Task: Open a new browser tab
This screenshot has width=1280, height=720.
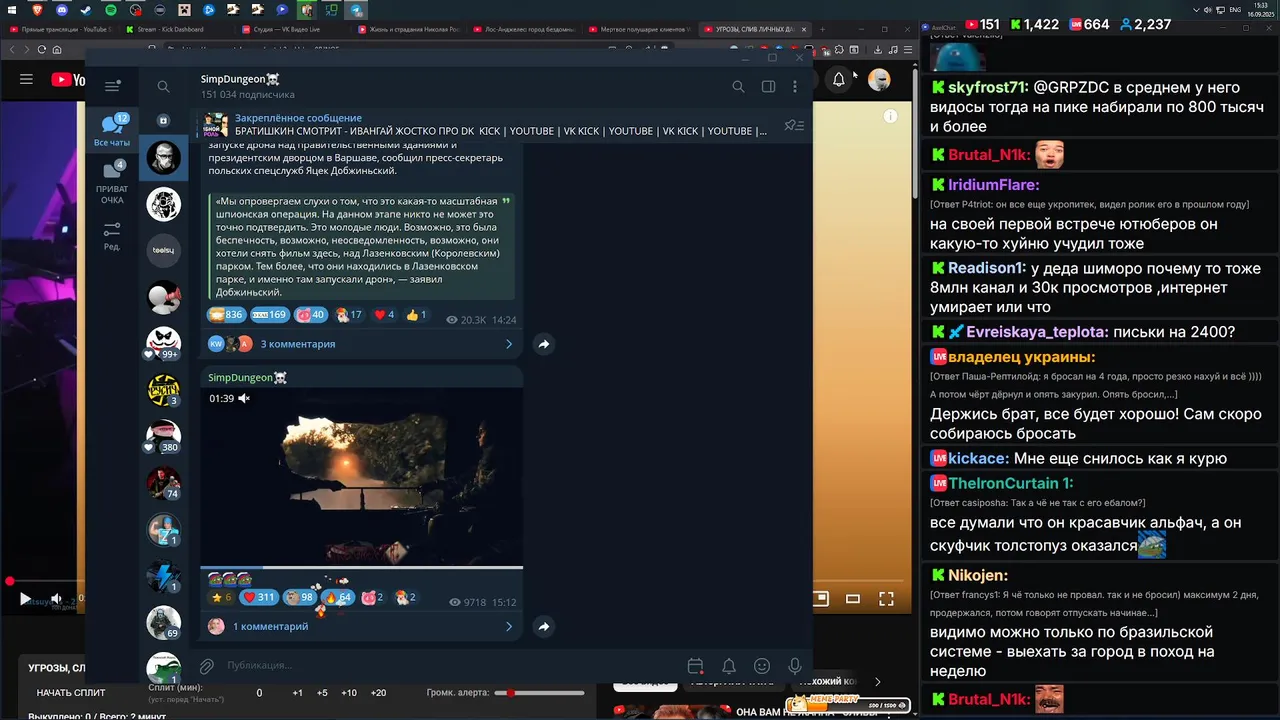Action: point(823,29)
